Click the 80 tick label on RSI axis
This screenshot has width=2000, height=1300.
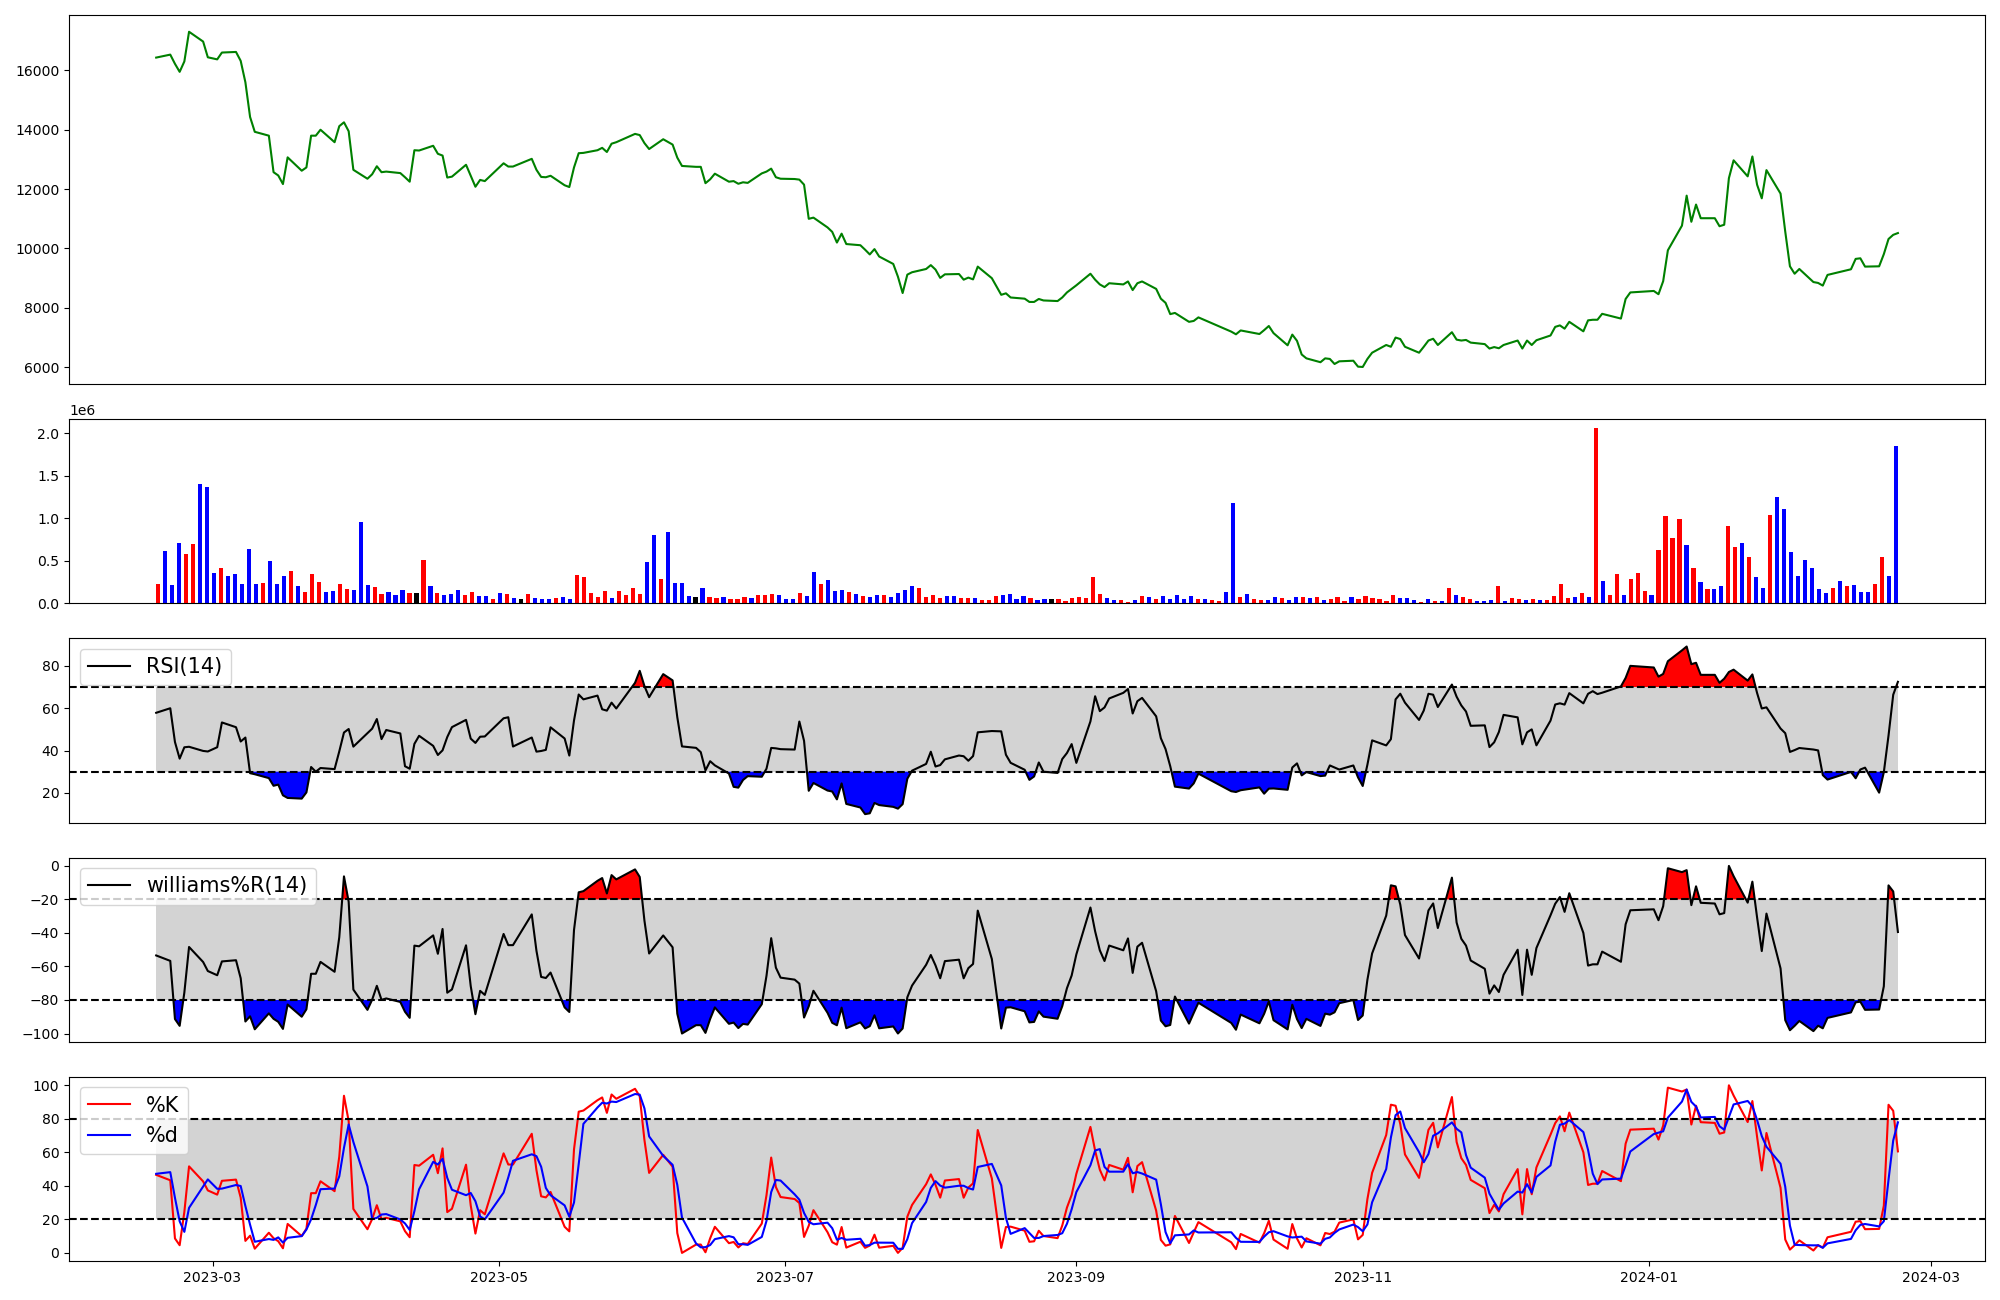[50, 666]
